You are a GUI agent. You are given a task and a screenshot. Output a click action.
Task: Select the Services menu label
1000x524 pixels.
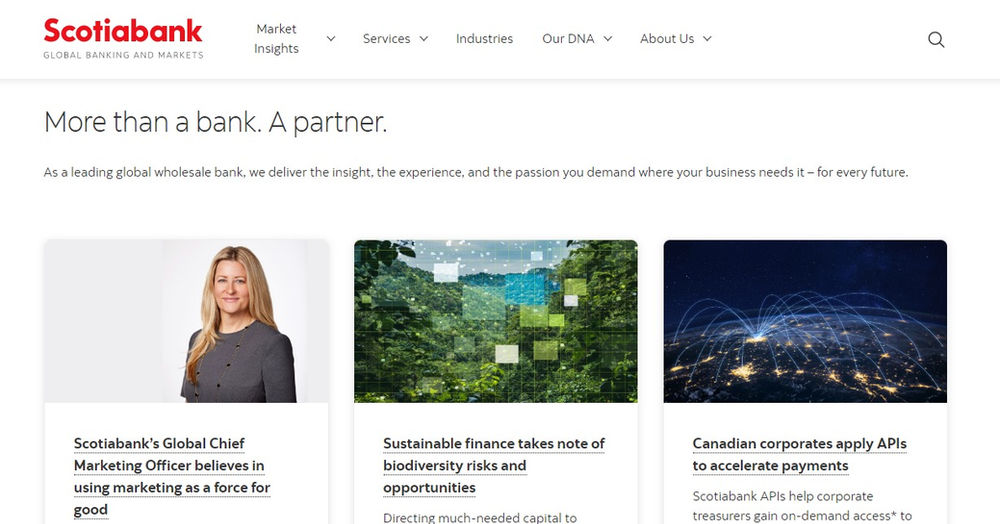pos(386,39)
